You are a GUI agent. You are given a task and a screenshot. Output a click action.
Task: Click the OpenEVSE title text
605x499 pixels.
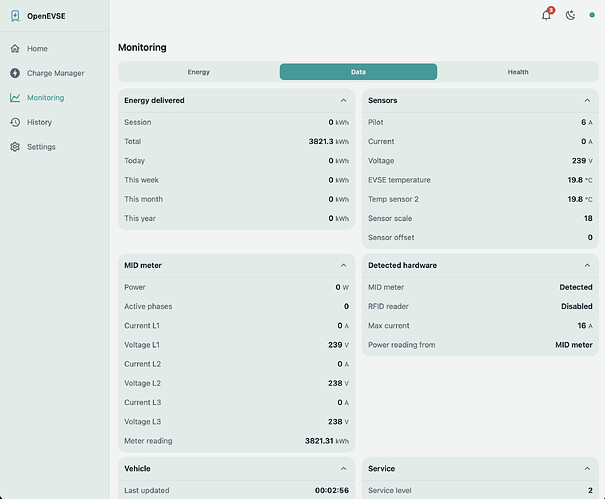[46, 16]
